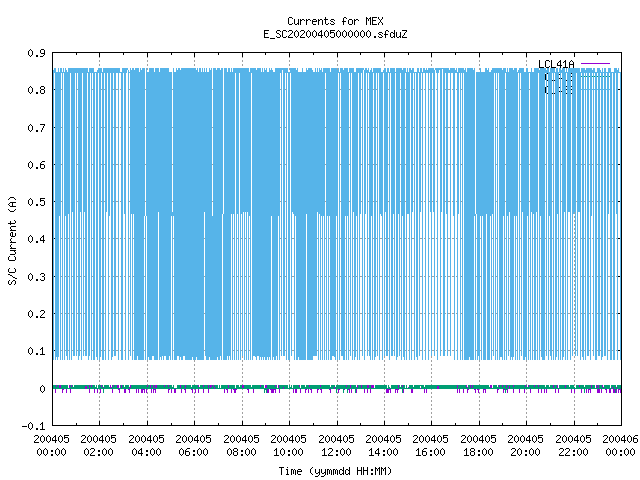This screenshot has width=640, height=480.
Task: Click the 200405 06:00 time tick label
Action: 193,445
